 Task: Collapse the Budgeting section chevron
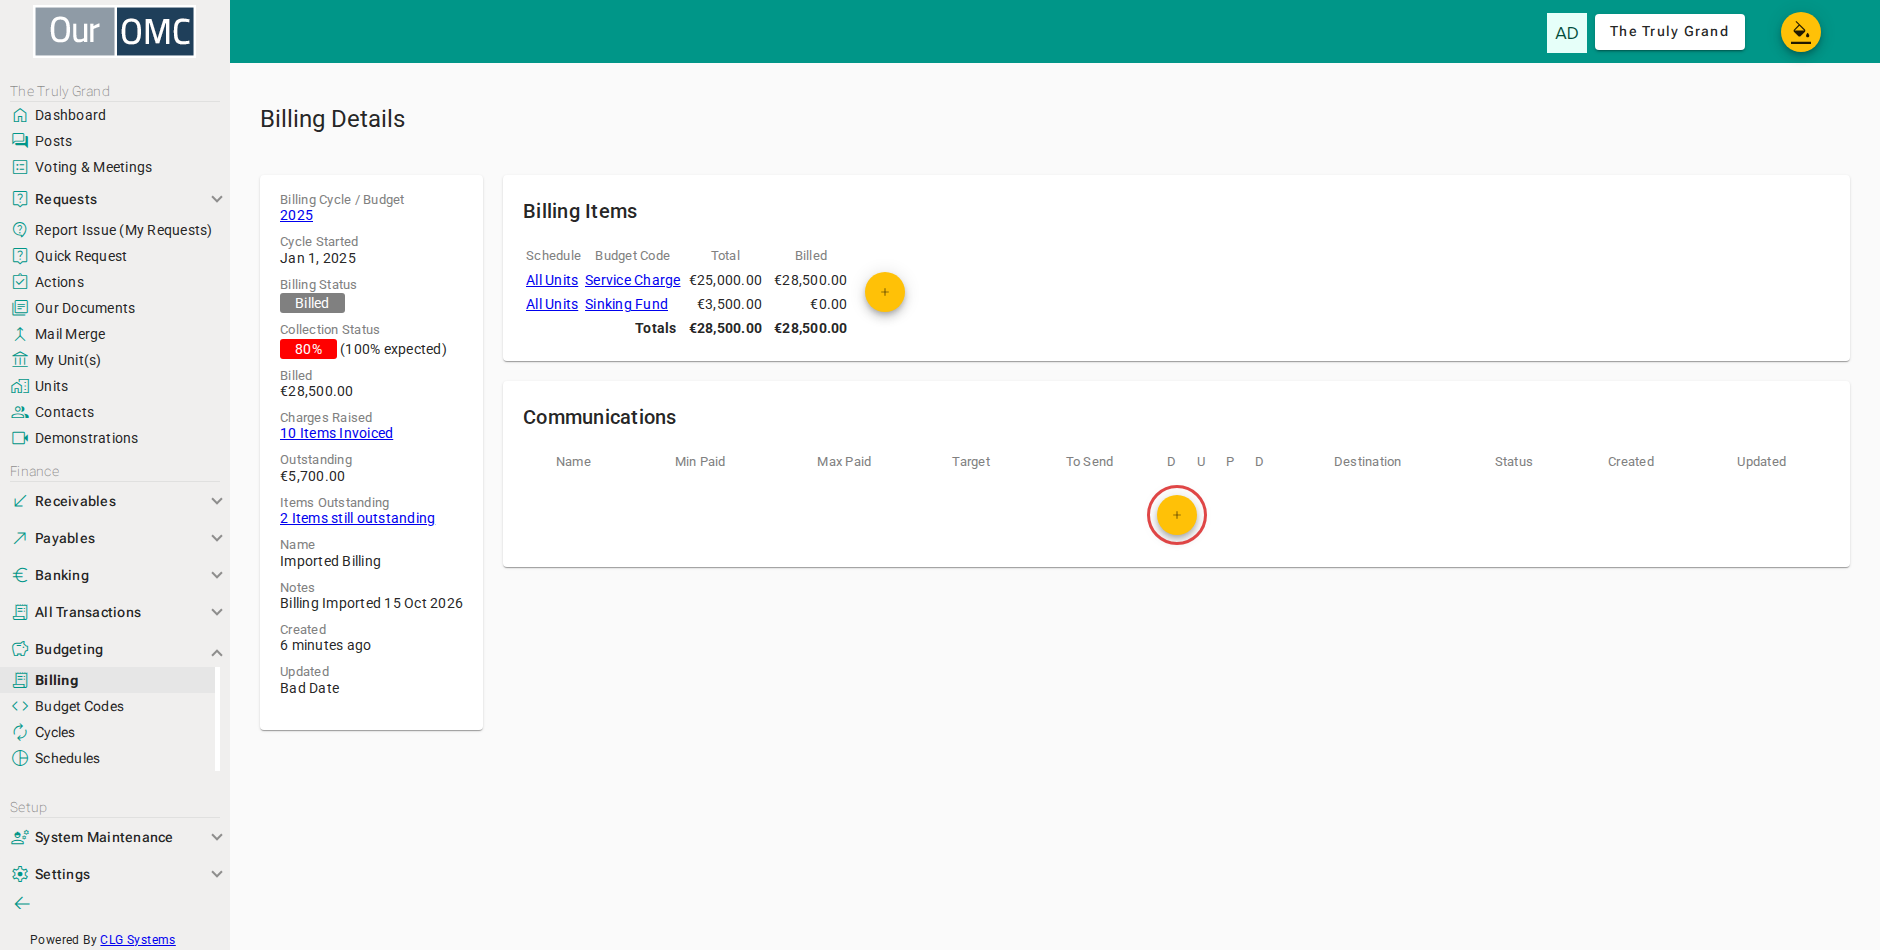tap(217, 652)
